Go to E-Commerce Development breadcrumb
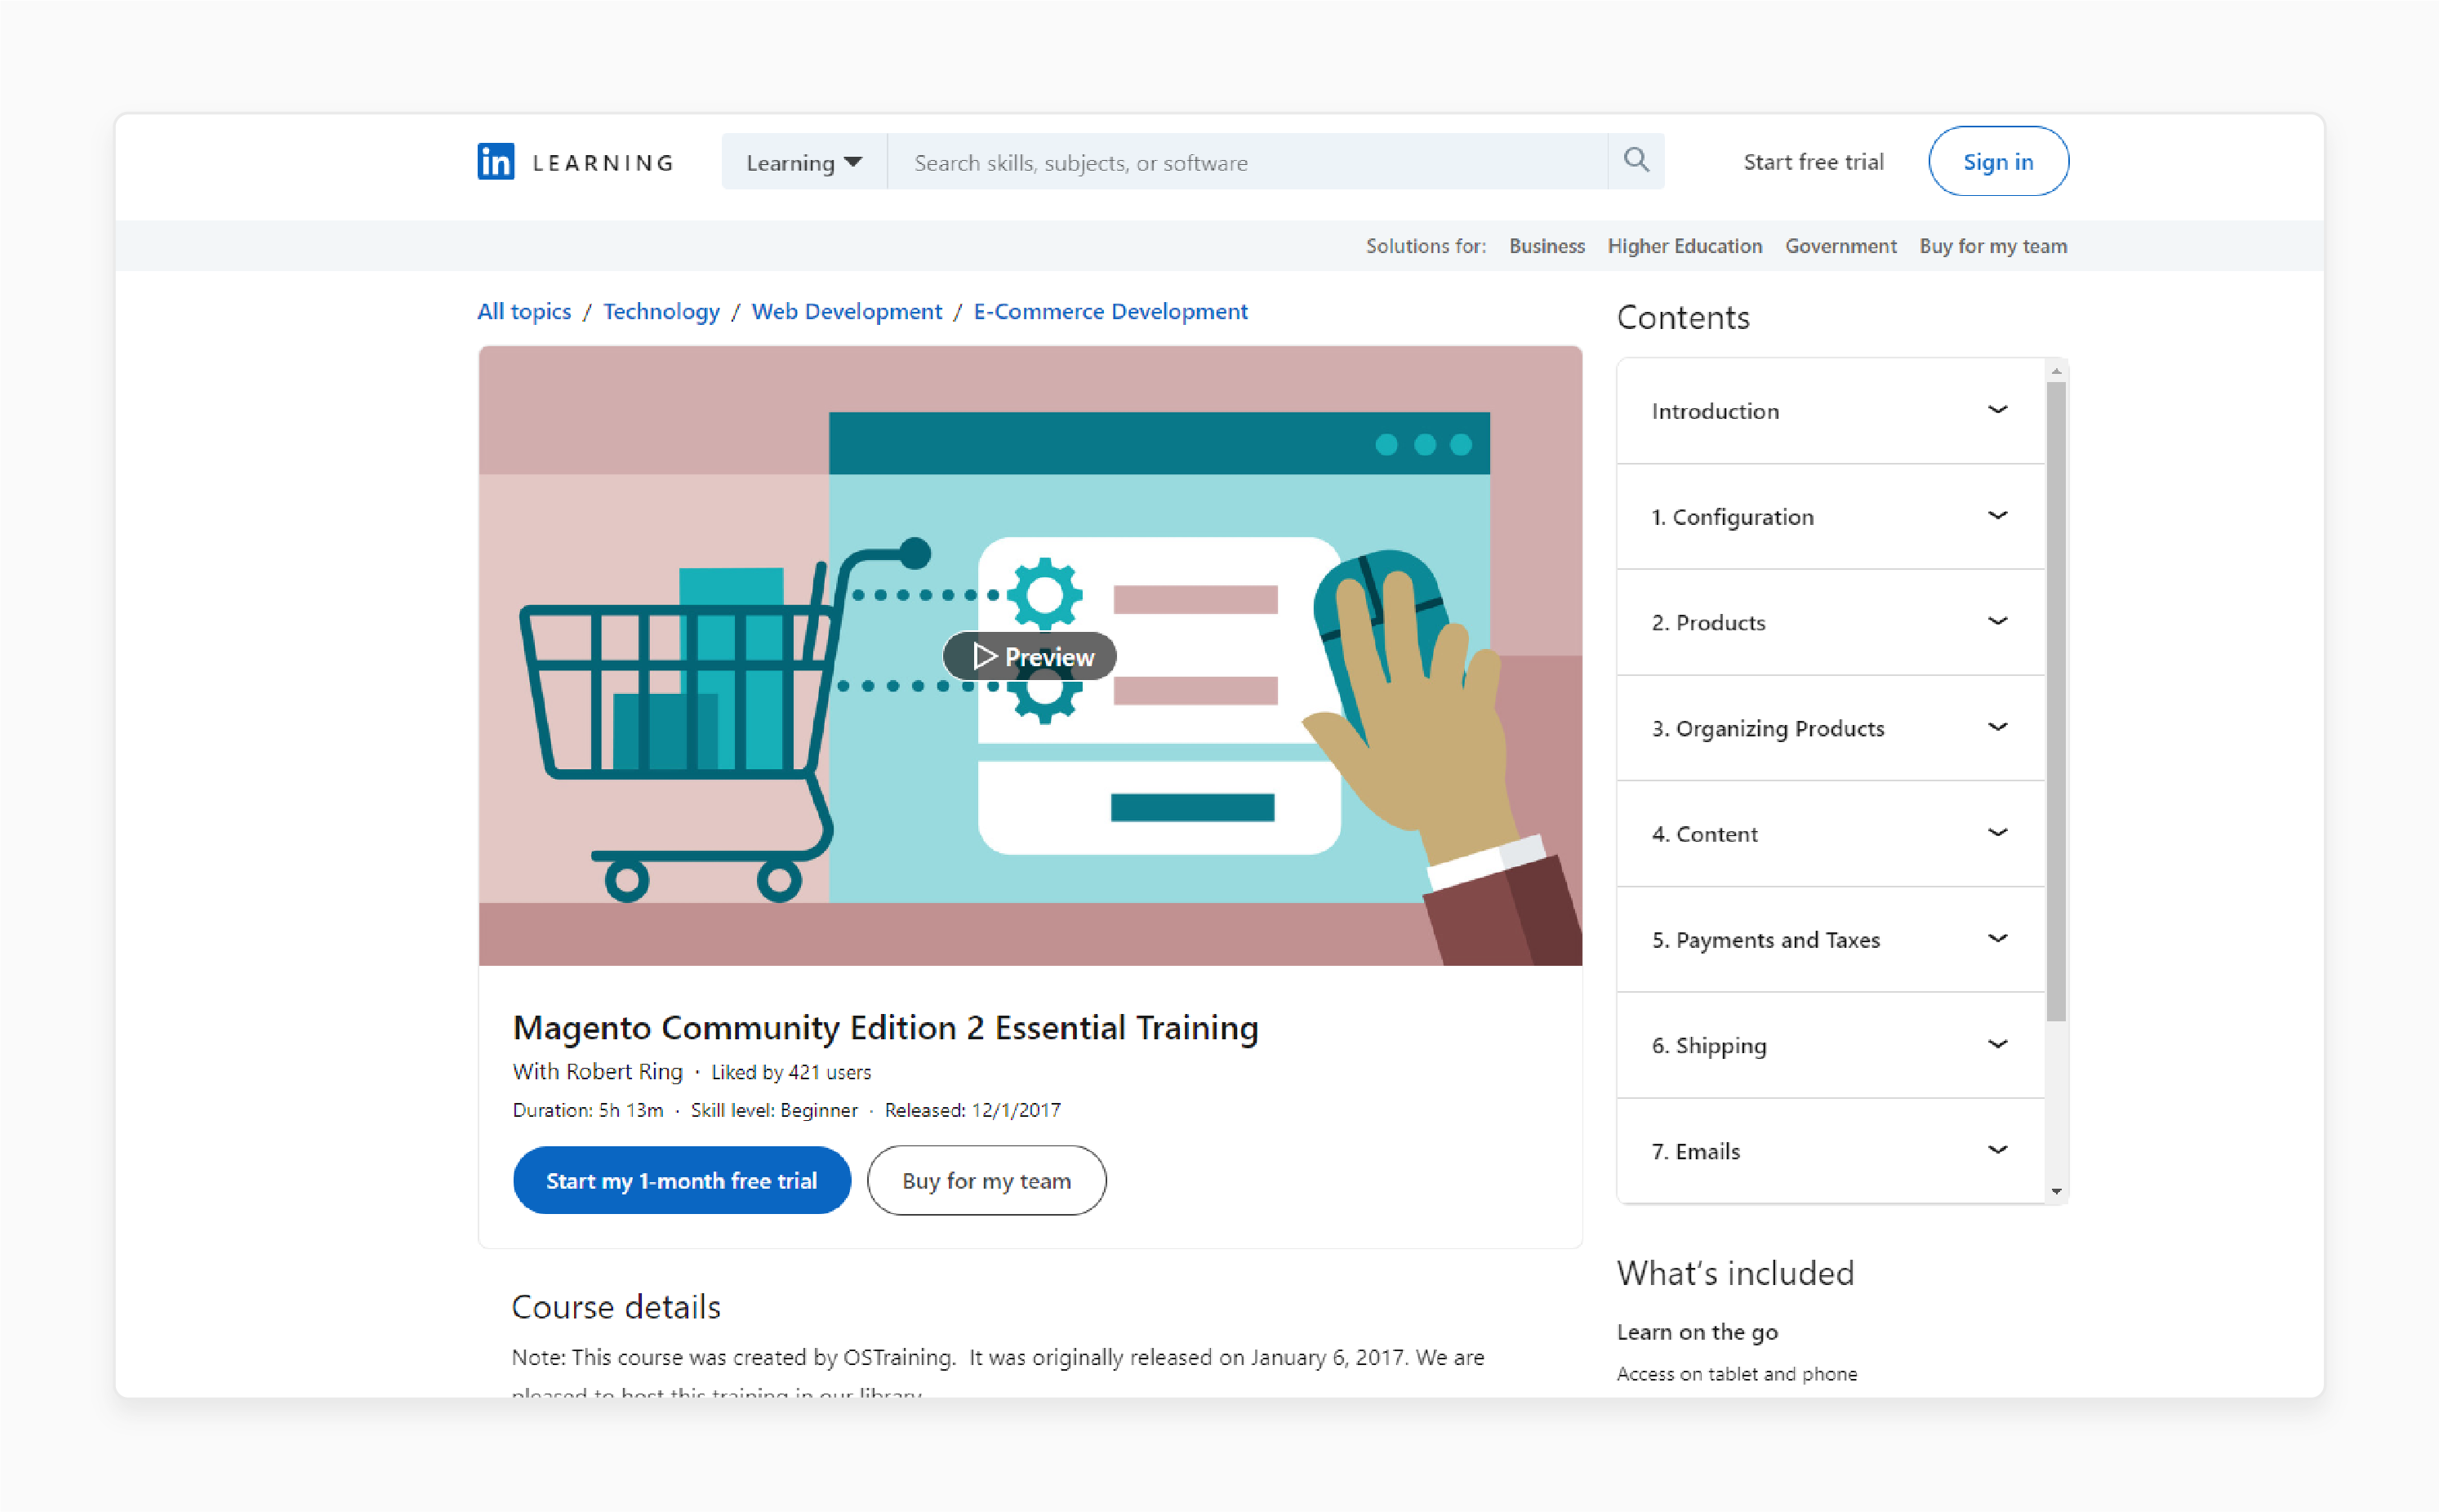Screen dimensions: 2439x1512 click(1110, 311)
